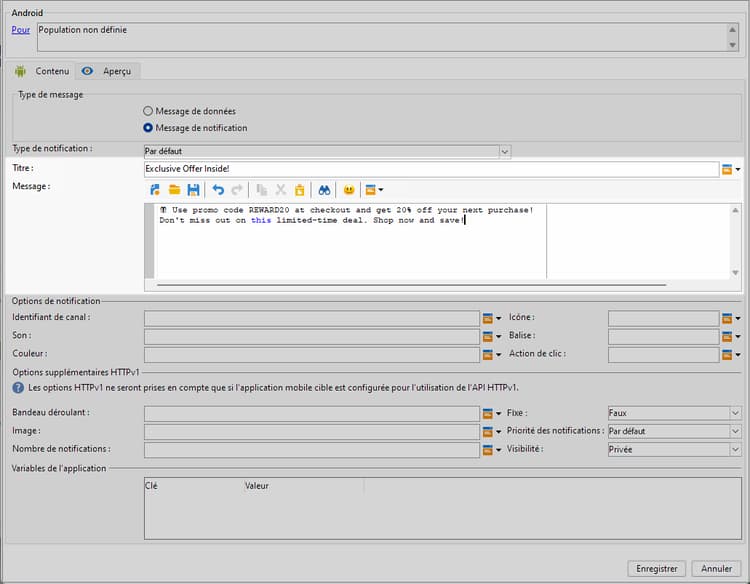Image resolution: width=750 pixels, height=584 pixels.
Task: Click the paste clipboard icon
Action: pyautogui.click(x=298, y=189)
